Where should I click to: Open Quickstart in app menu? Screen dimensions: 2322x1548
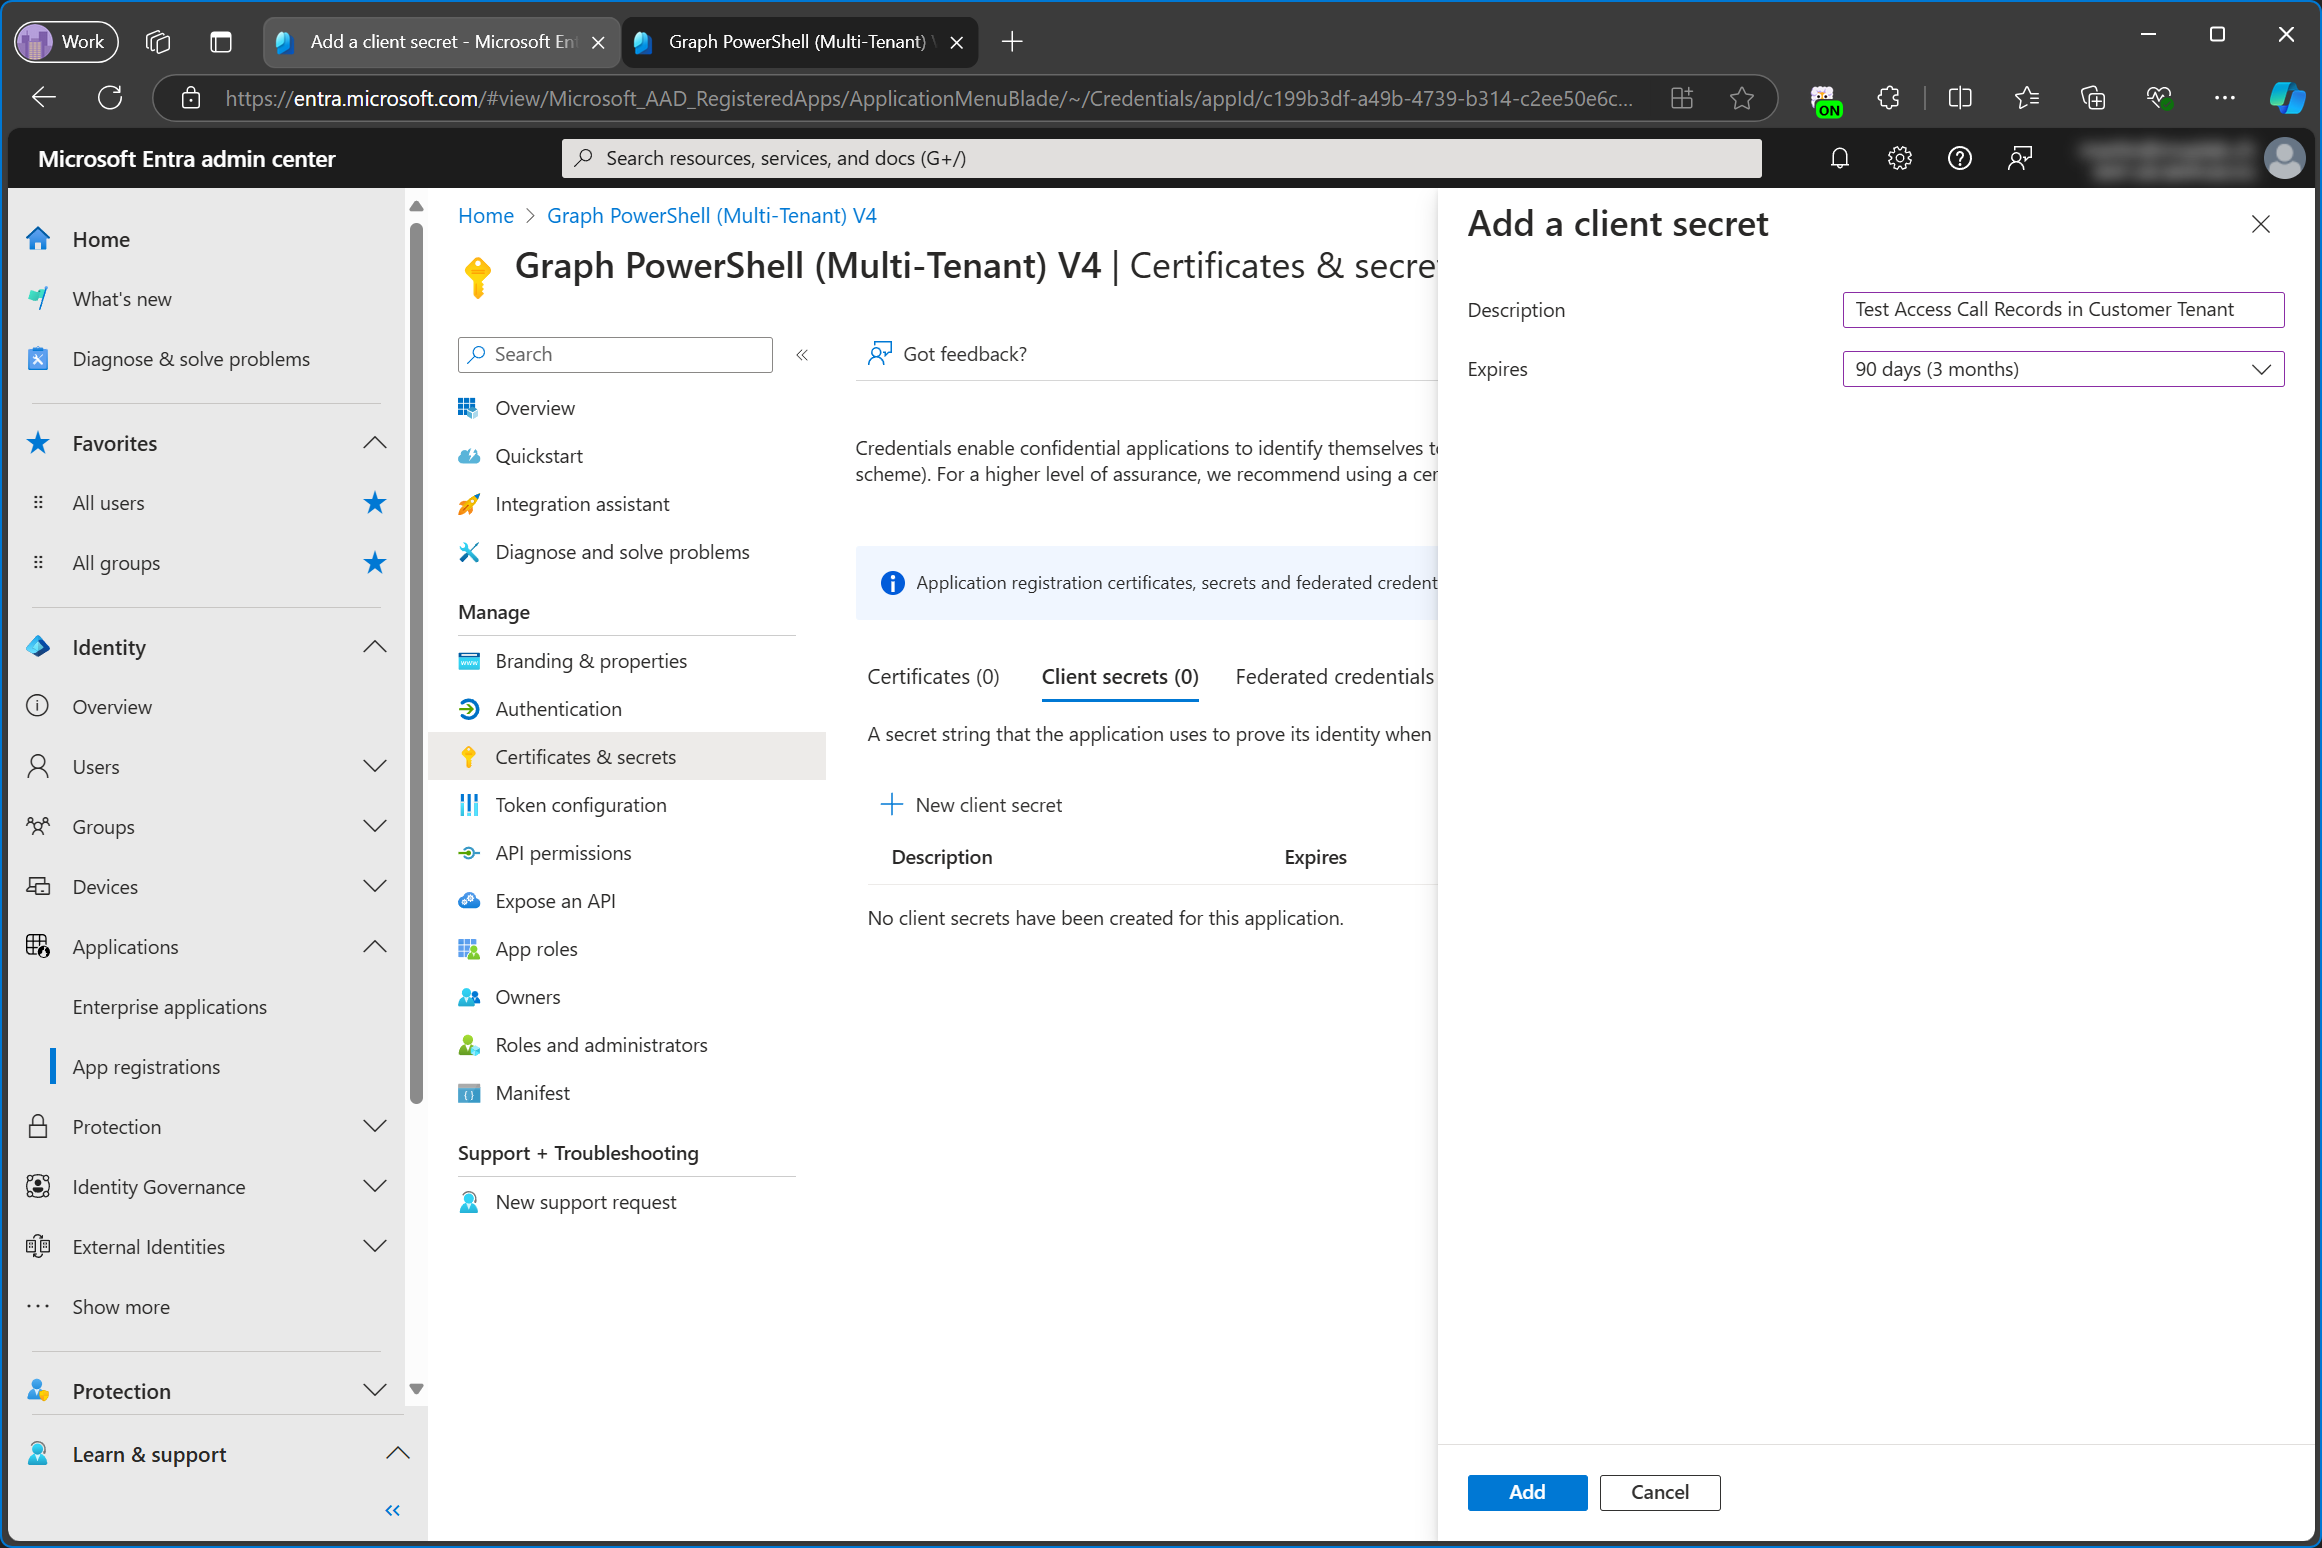tap(539, 456)
